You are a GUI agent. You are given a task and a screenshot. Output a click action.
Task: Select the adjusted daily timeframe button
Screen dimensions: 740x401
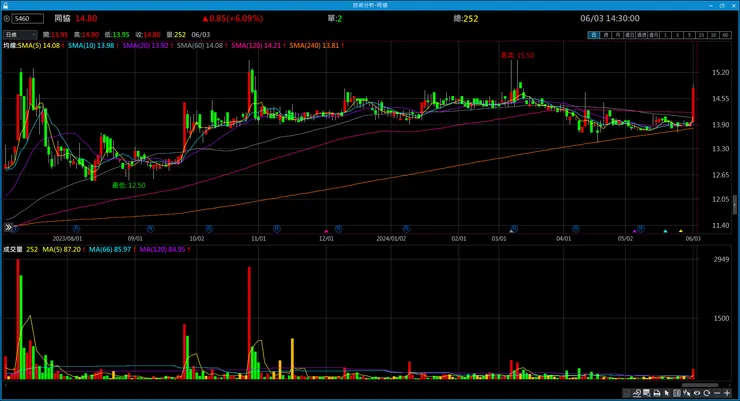point(630,35)
